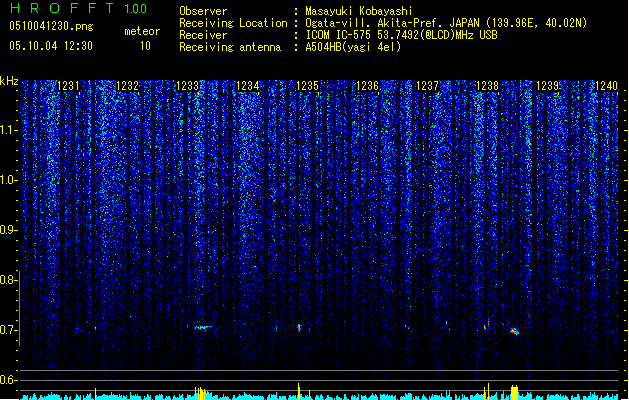Click the 'Receiving Location' label
Screen dimensions: 629x400
click(233, 23)
